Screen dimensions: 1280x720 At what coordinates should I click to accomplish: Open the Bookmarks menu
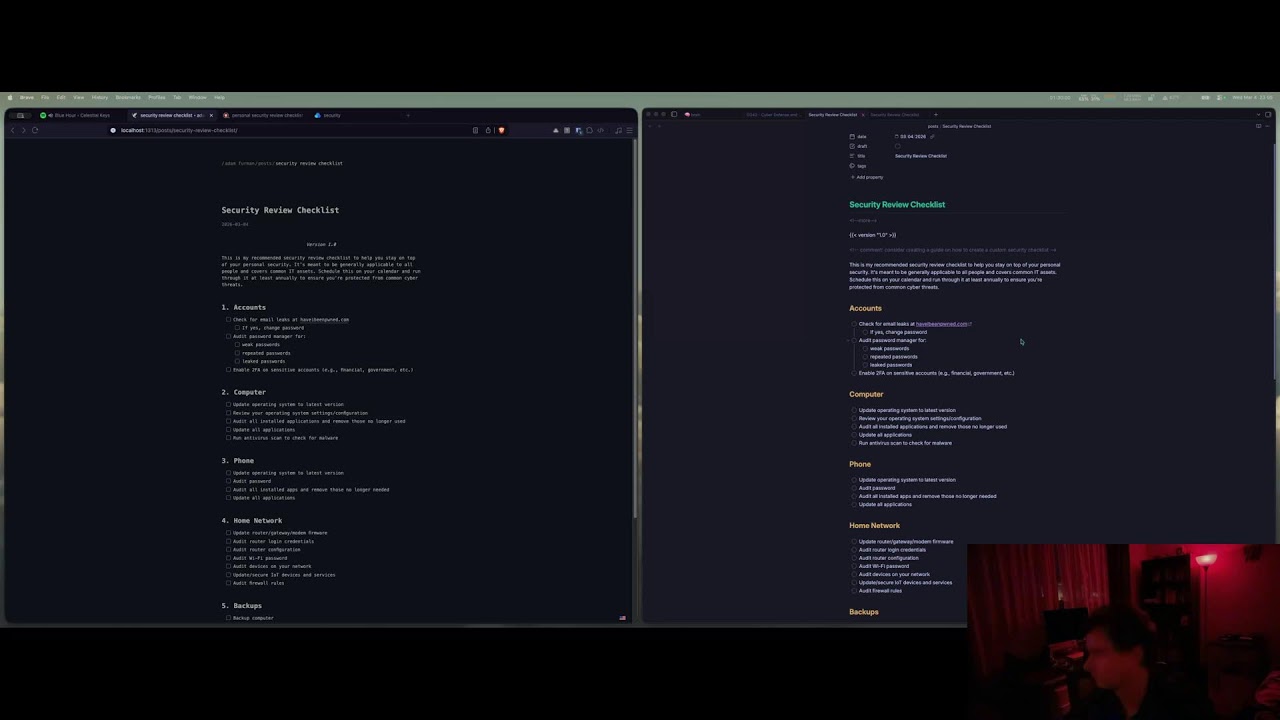click(128, 97)
